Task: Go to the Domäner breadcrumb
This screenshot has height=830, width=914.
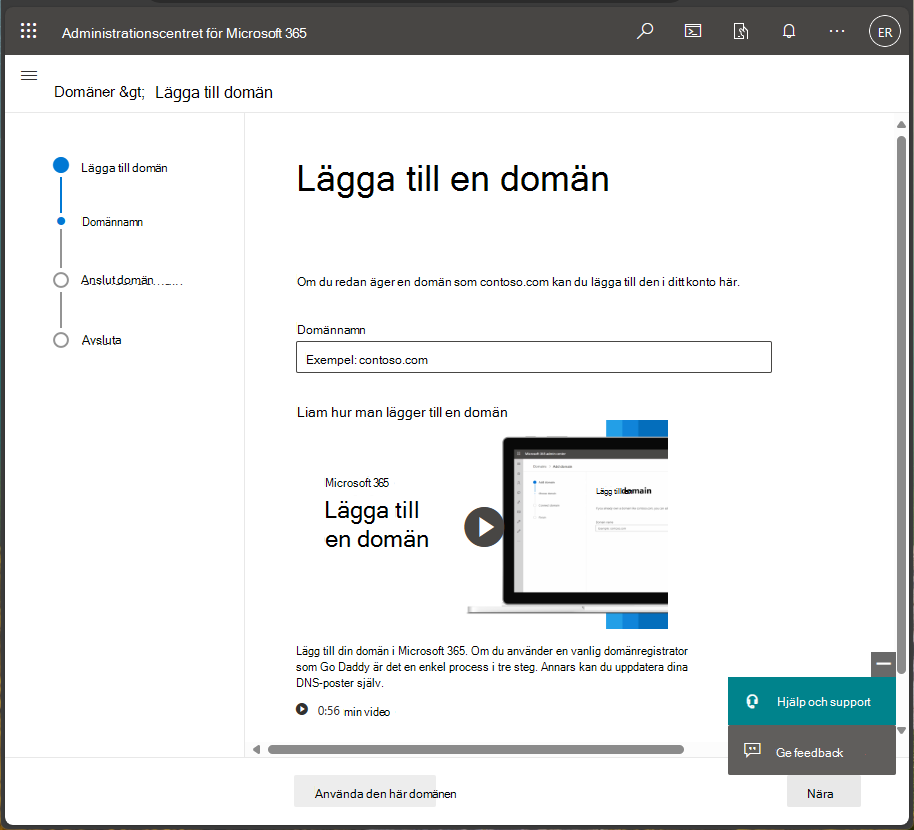Action: (85, 92)
